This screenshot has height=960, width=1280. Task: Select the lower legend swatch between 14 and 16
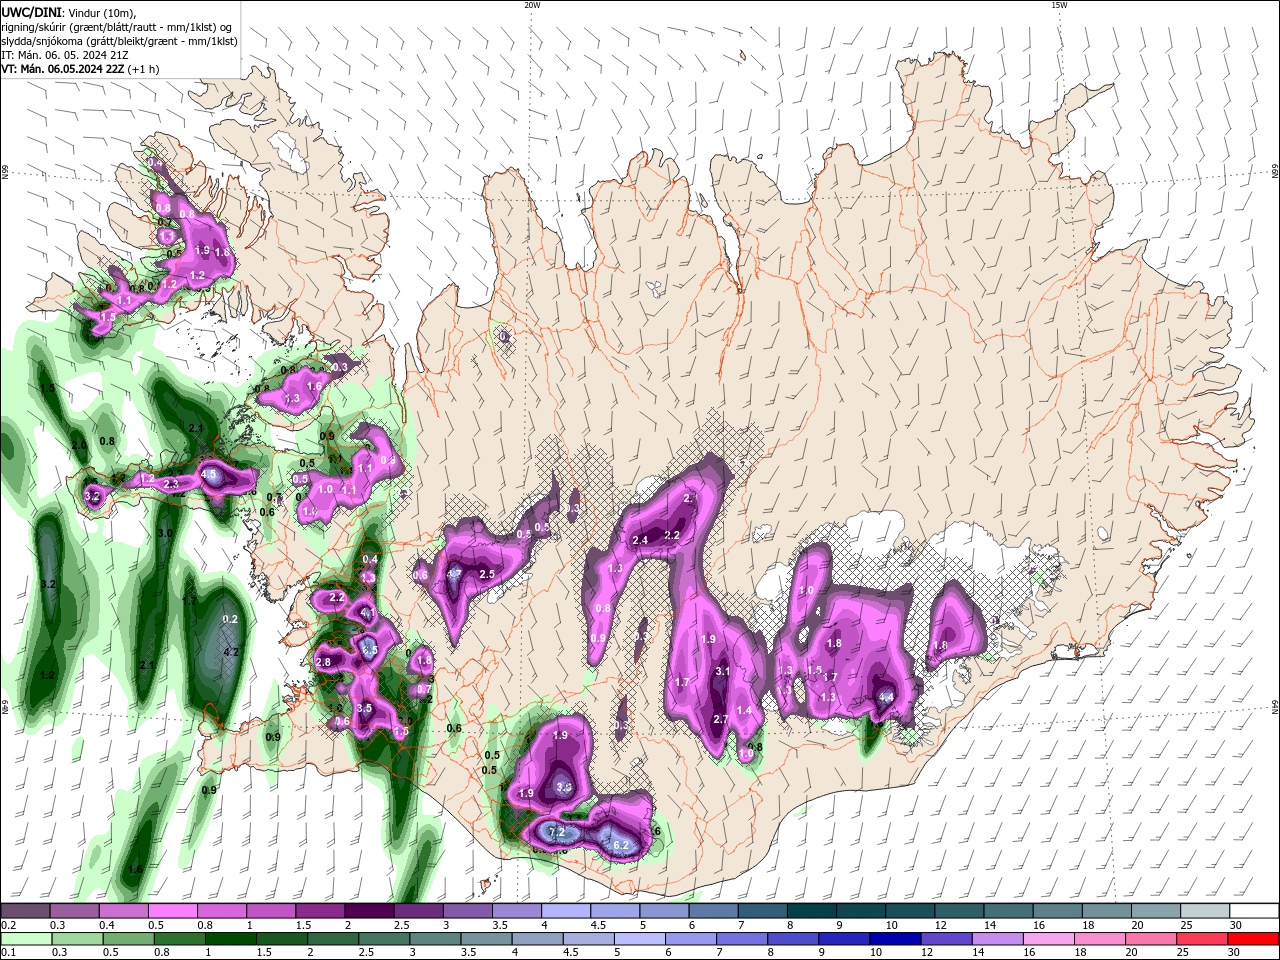(999, 939)
